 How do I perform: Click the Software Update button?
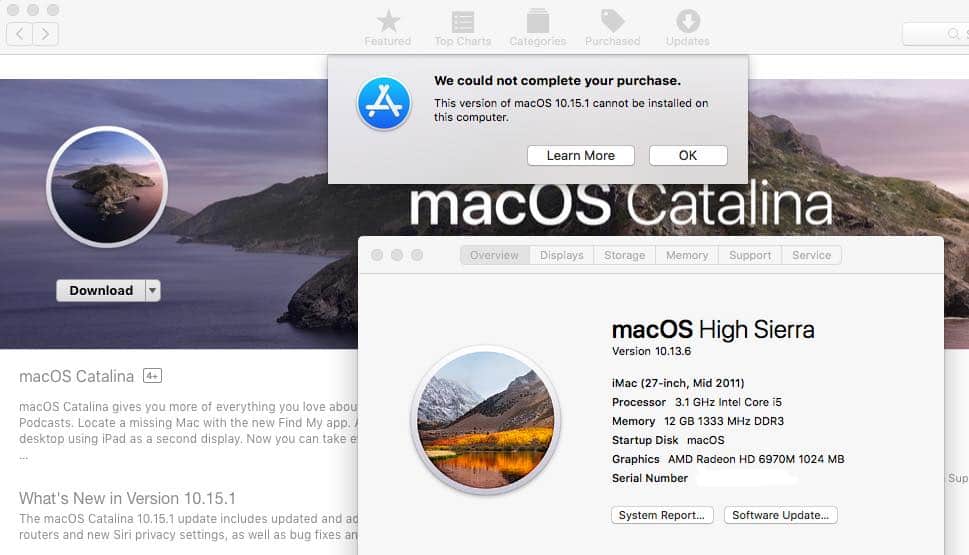click(x=781, y=515)
